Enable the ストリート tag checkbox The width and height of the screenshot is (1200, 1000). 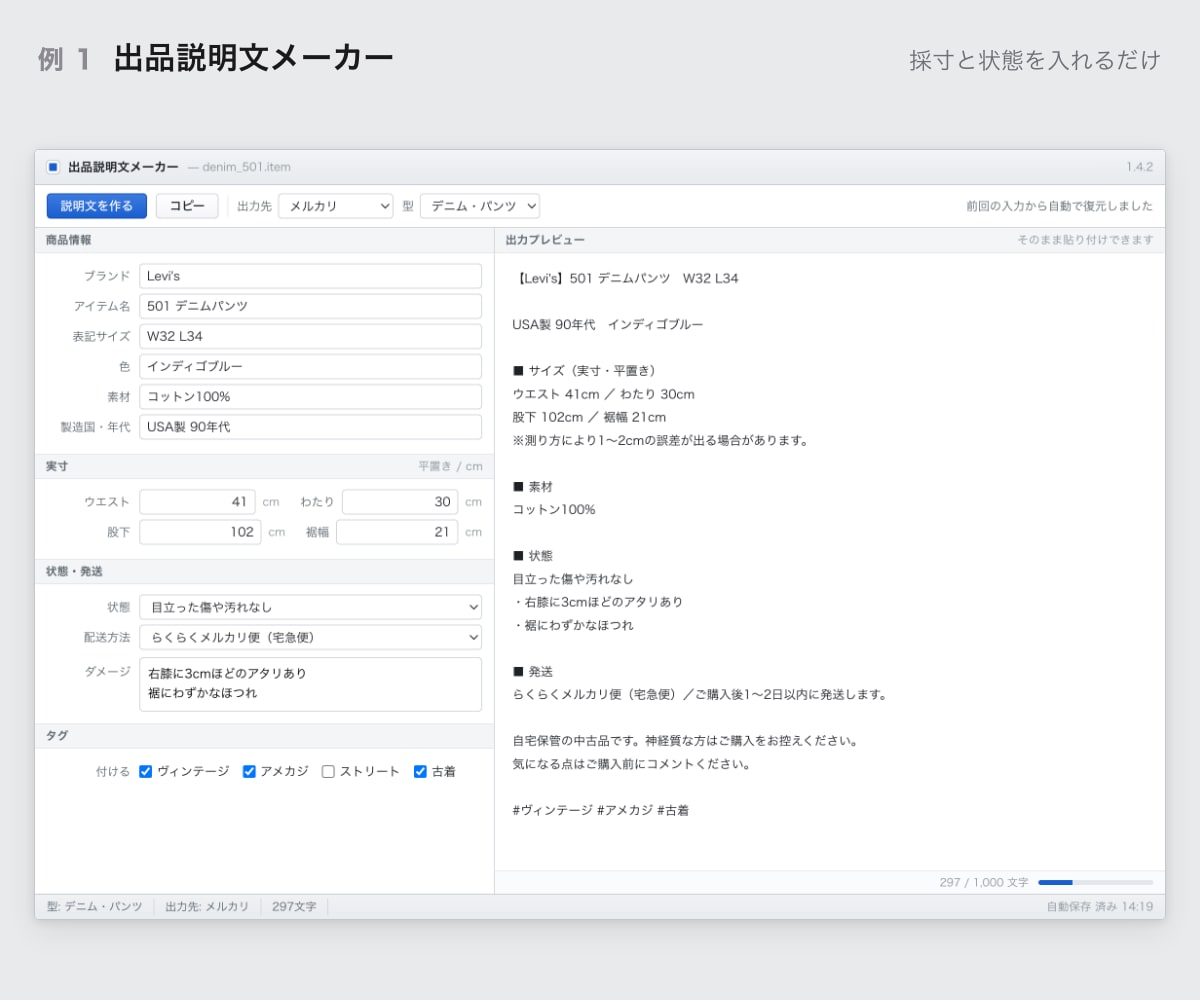tap(328, 771)
